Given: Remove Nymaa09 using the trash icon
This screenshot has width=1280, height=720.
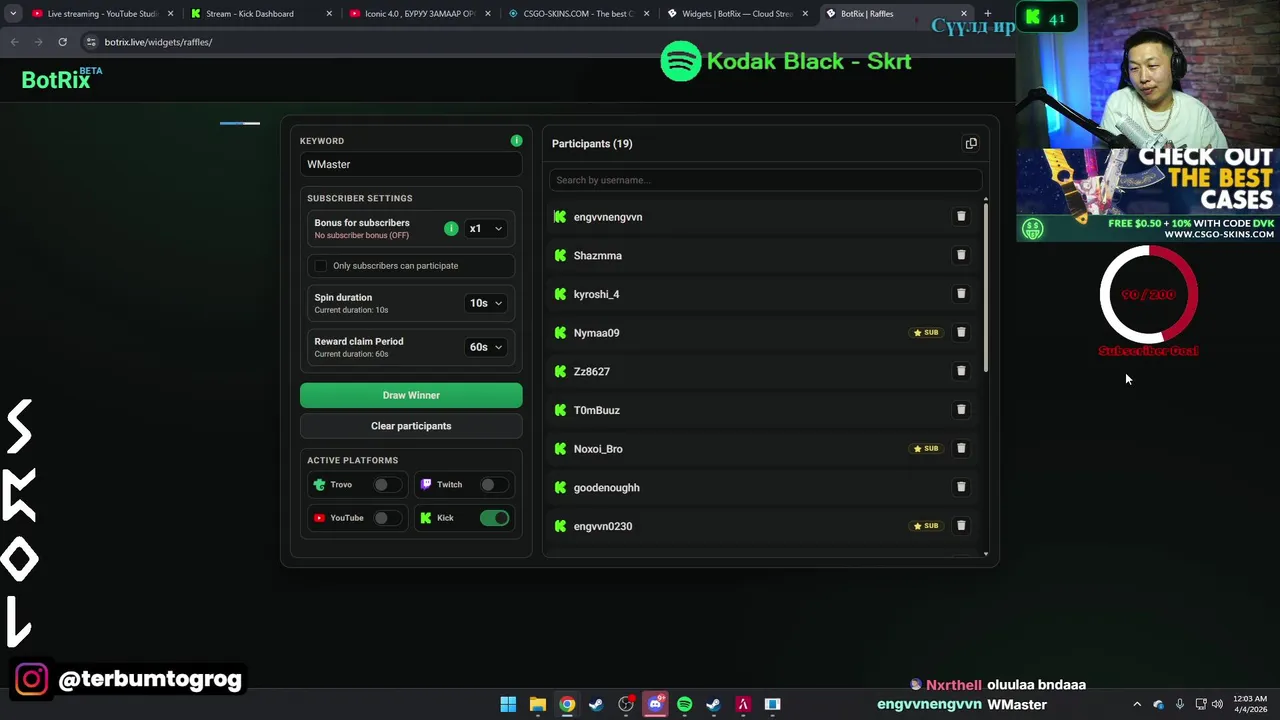Looking at the screenshot, I should (961, 332).
